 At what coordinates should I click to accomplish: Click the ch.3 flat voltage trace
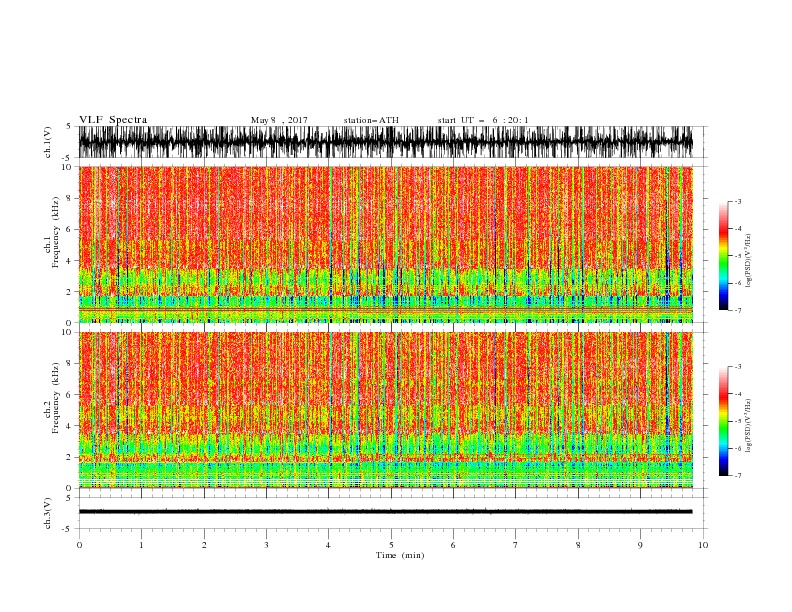pos(385,512)
